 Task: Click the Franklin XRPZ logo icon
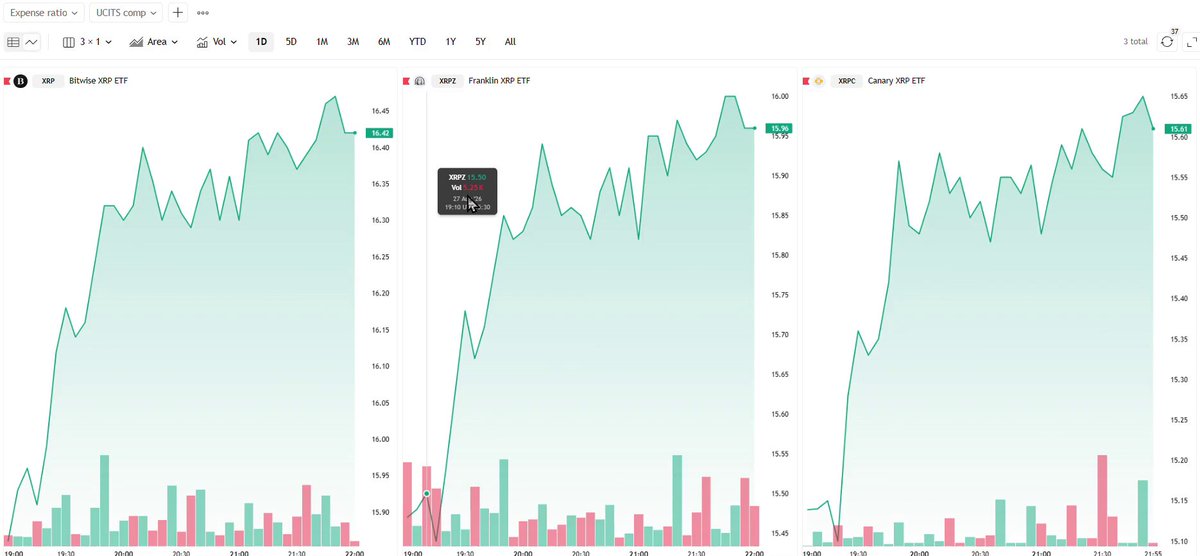(420, 80)
